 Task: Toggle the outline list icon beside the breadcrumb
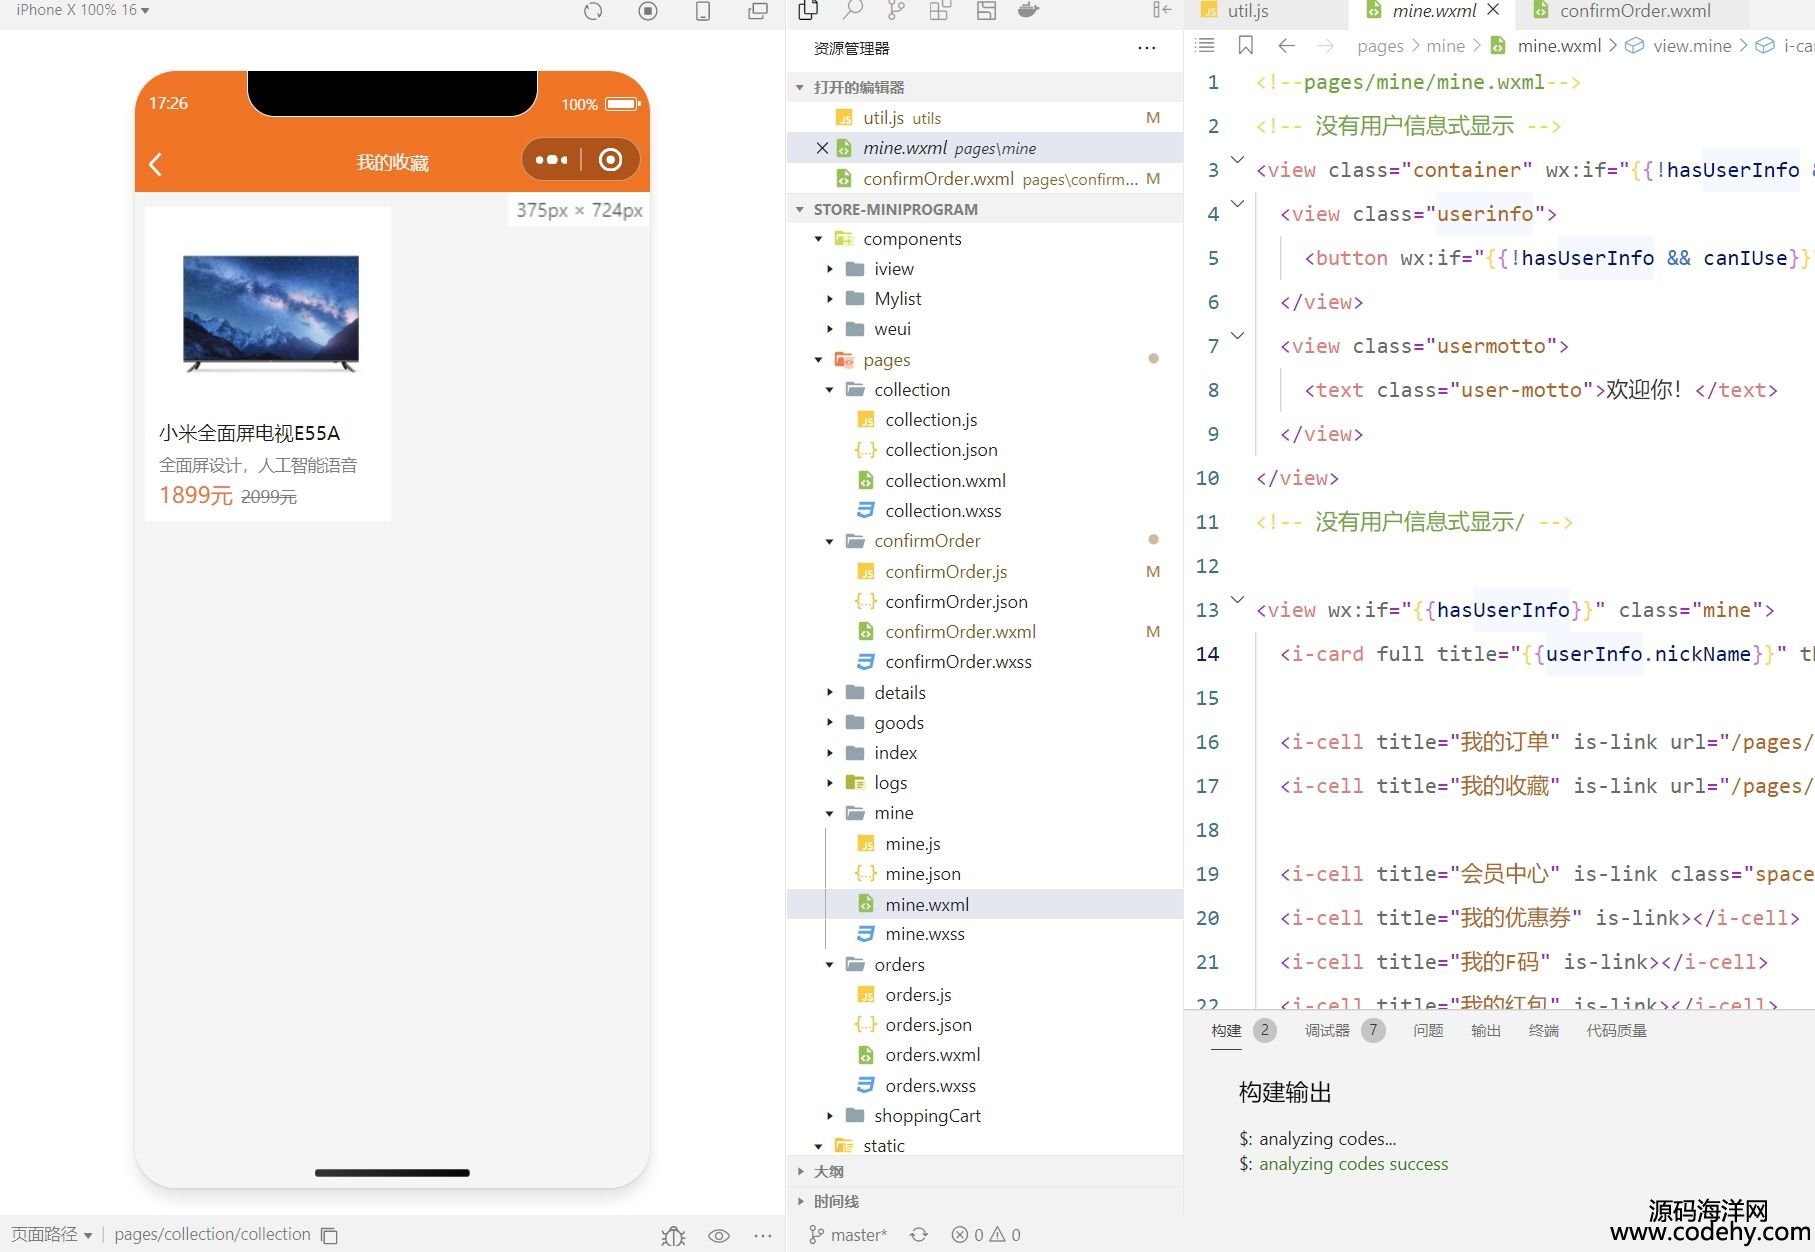point(1205,45)
